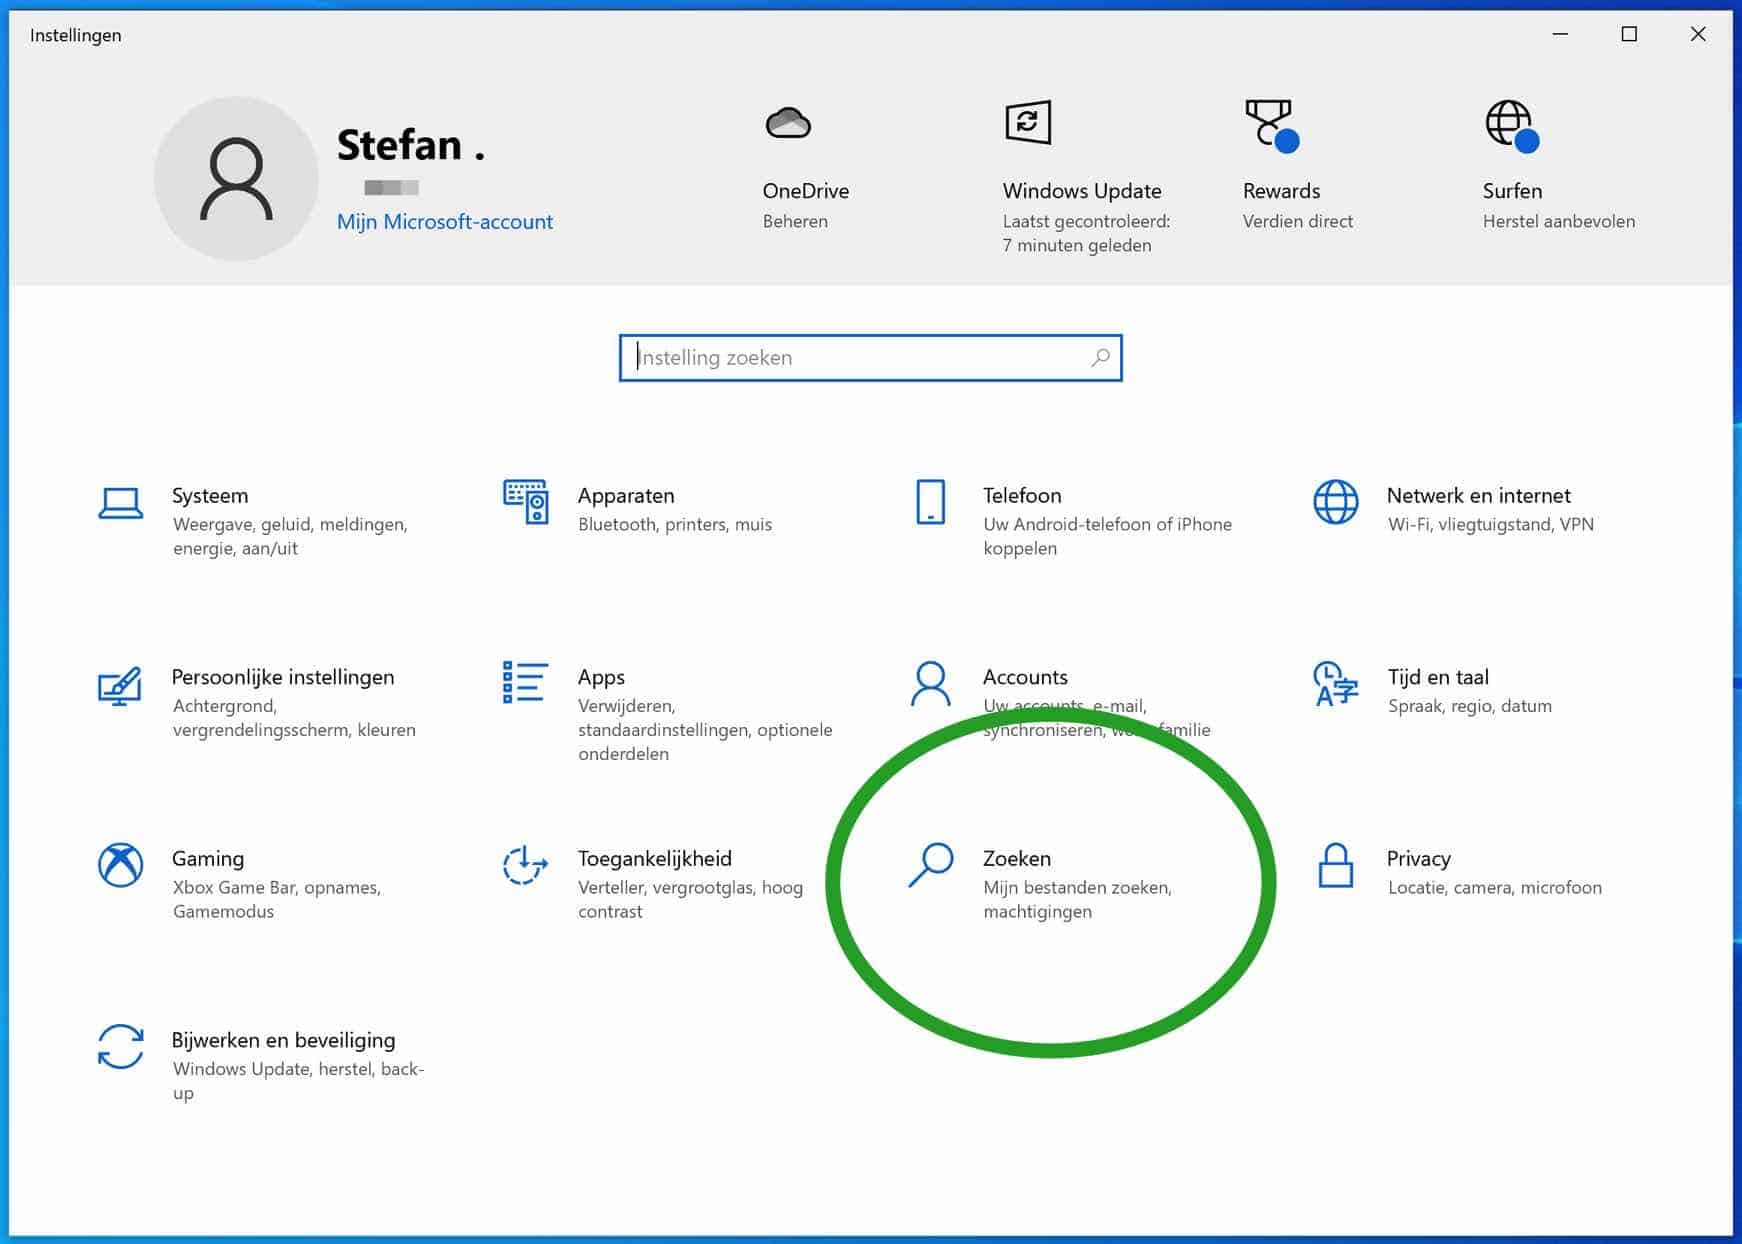Select the Netwerk en internet title
Screen dimensions: 1742x1244
(x=1478, y=495)
